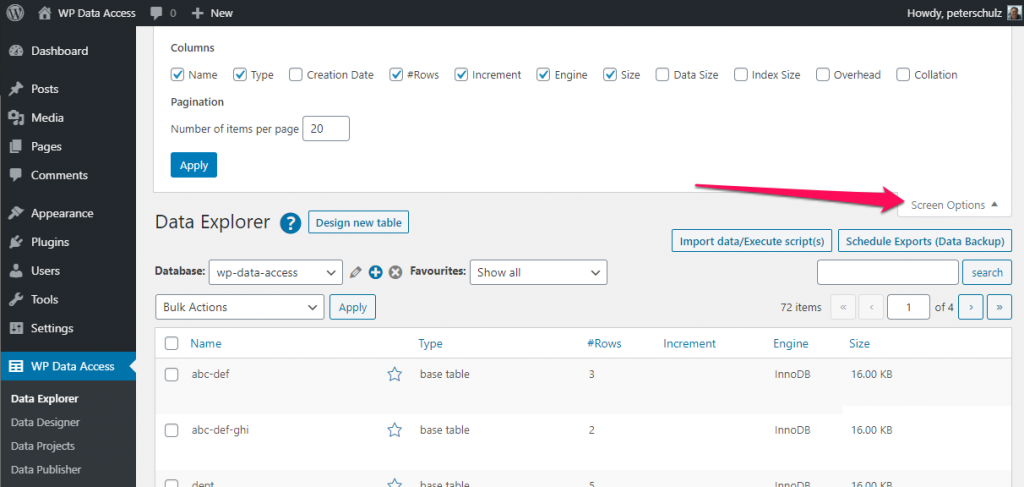Sort by Name column header
This screenshot has width=1024, height=487.
point(206,343)
